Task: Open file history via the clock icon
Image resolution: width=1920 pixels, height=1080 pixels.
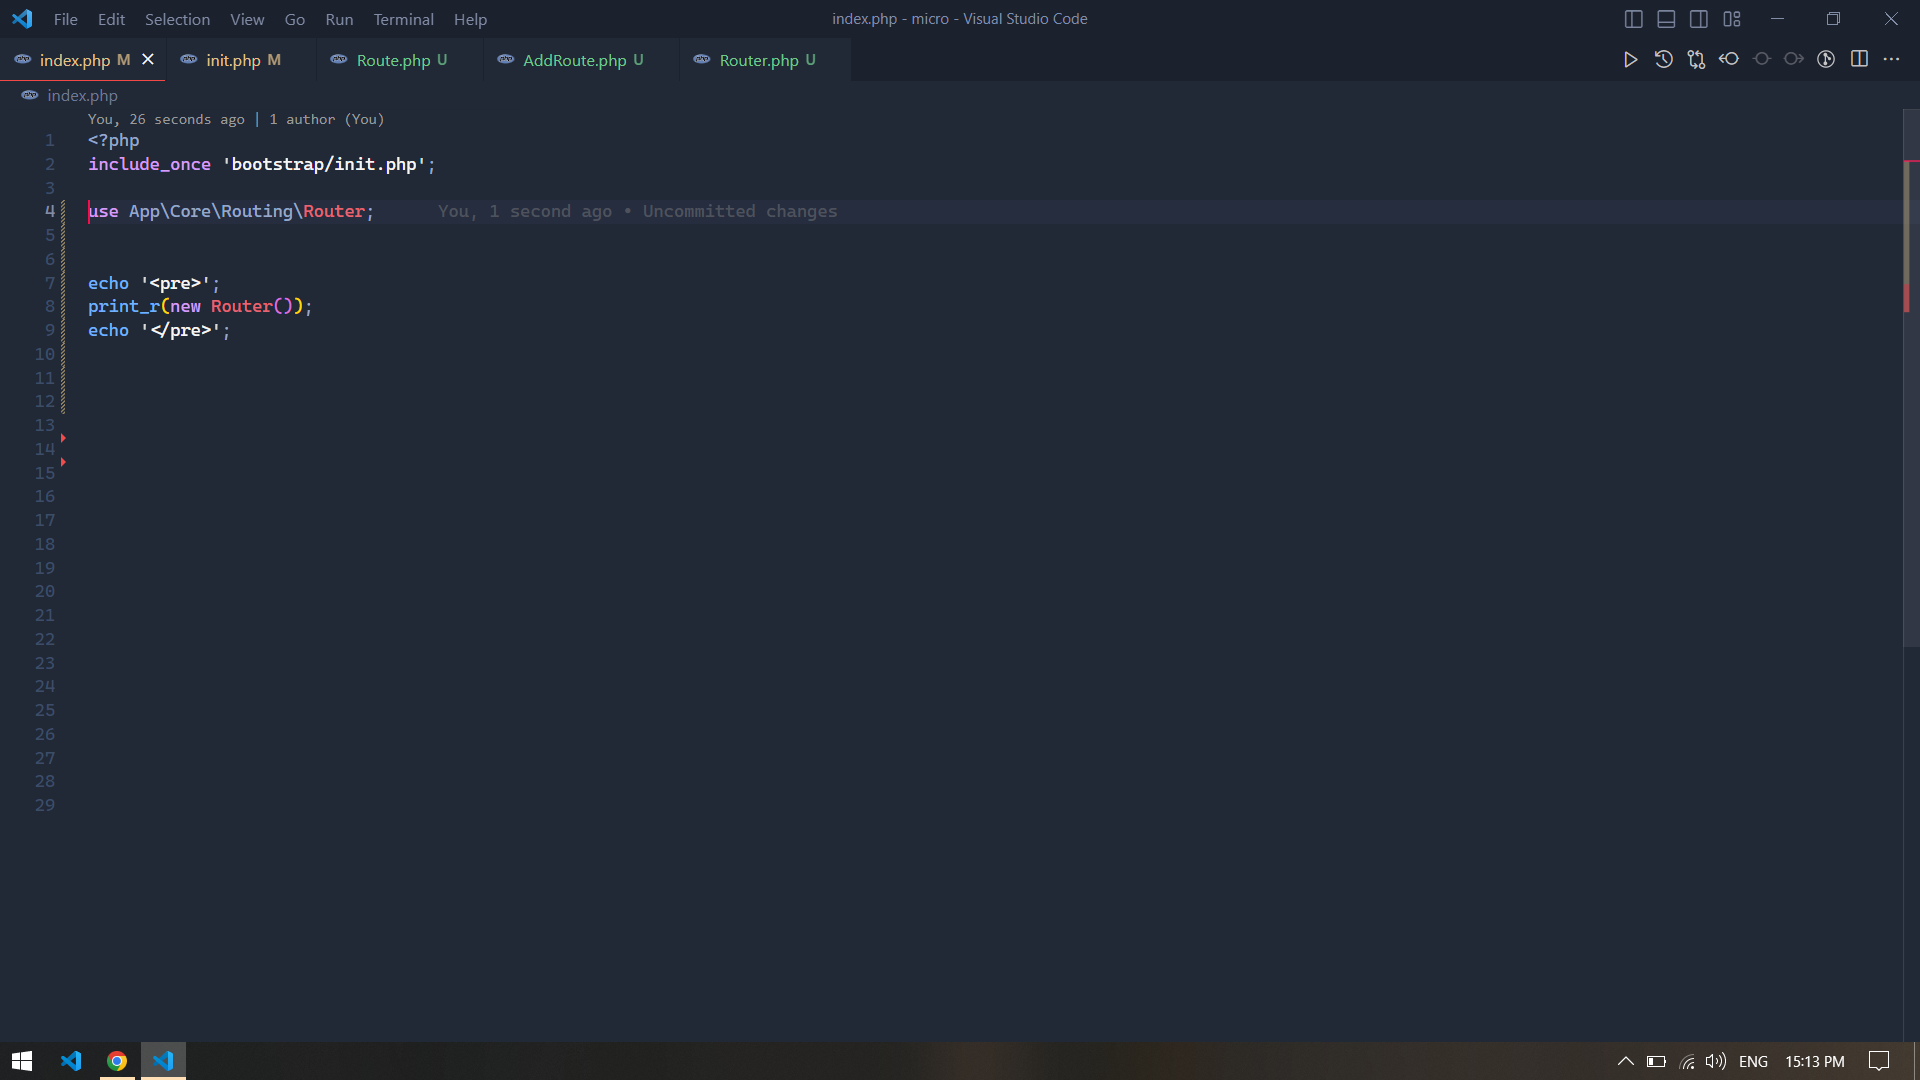Action: tap(1663, 60)
